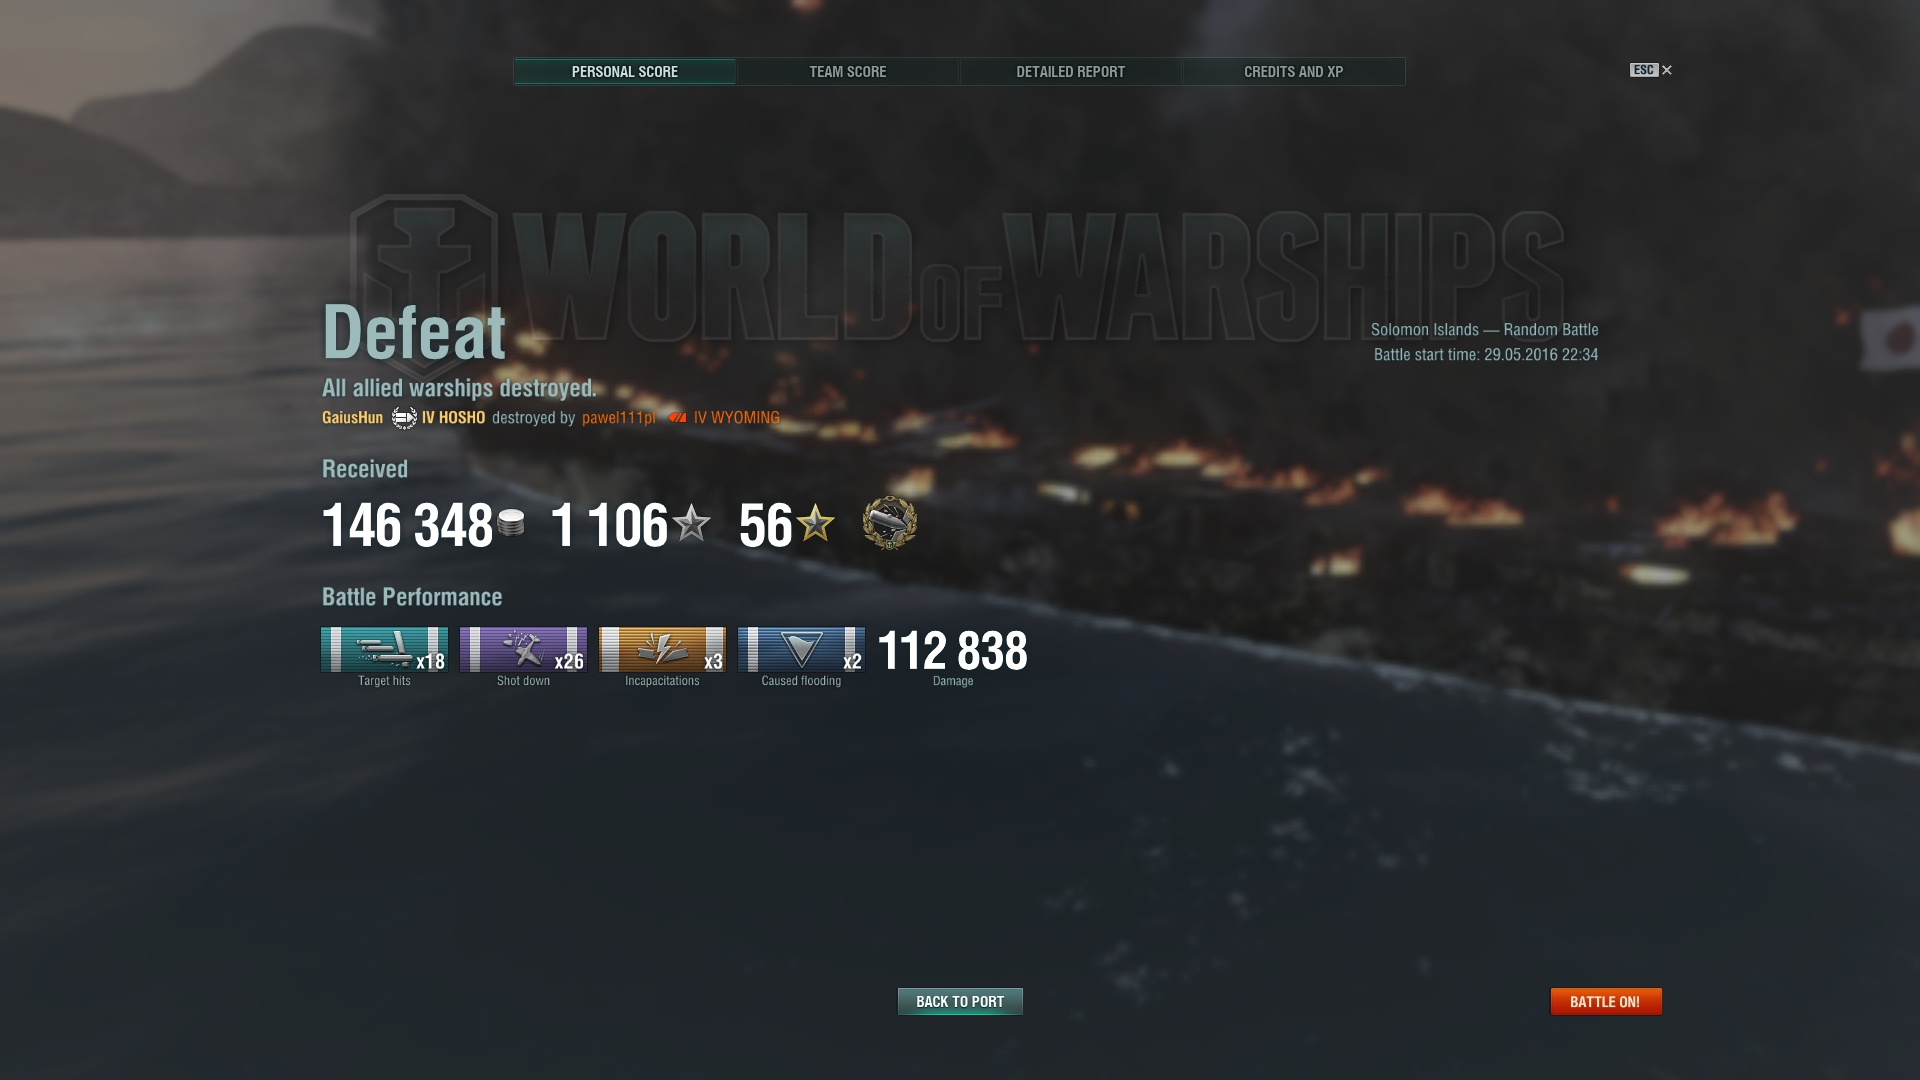Click the Battle On! button
This screenshot has width=1920, height=1080.
pos(1605,1001)
